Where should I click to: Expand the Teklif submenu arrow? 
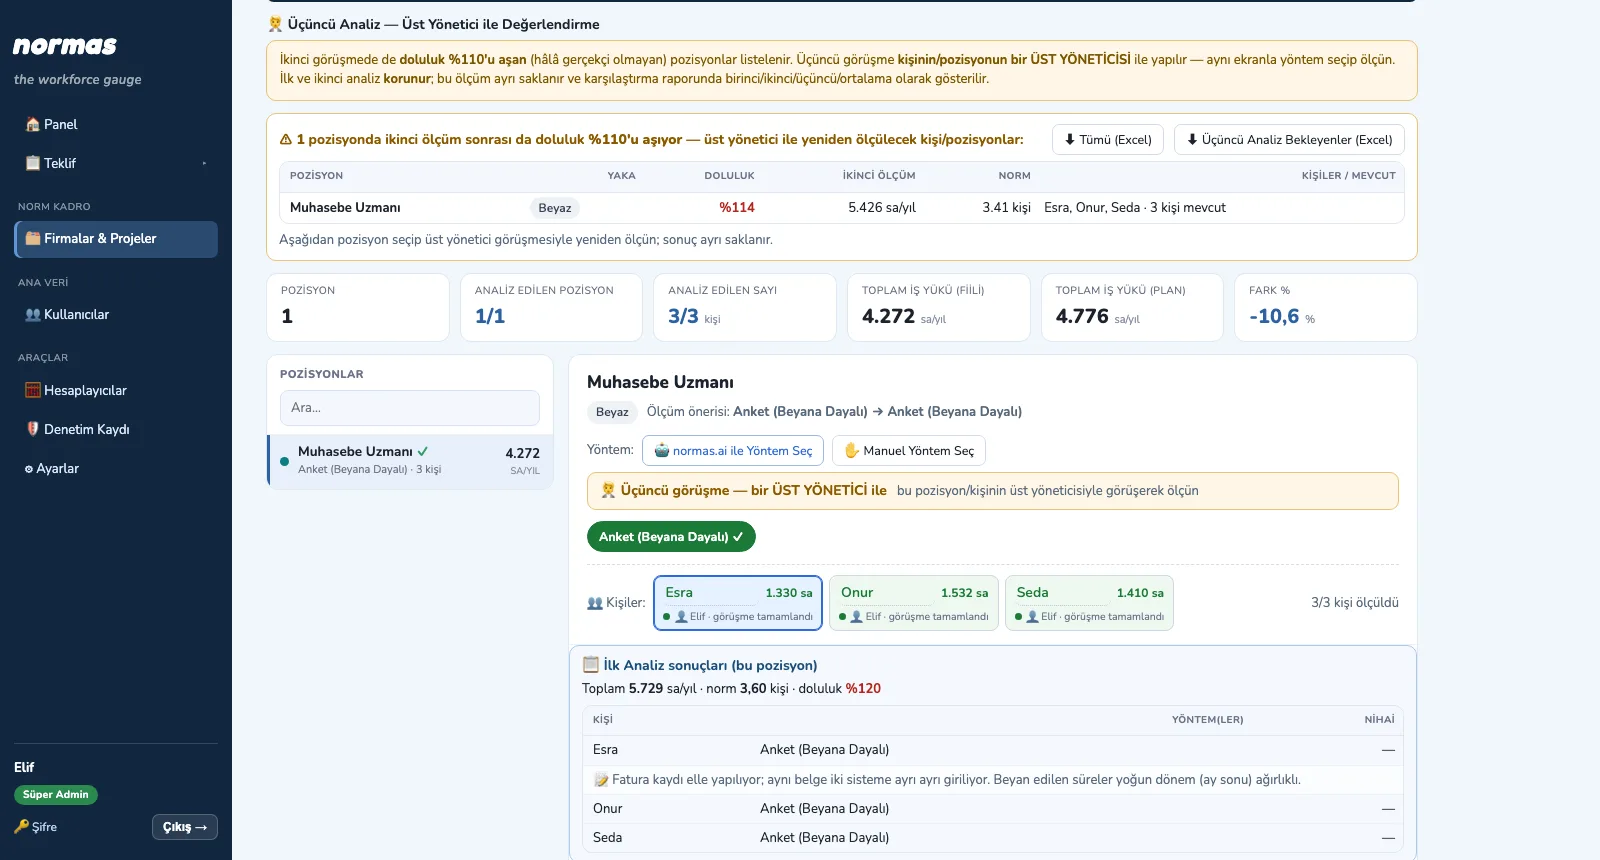[x=204, y=164]
